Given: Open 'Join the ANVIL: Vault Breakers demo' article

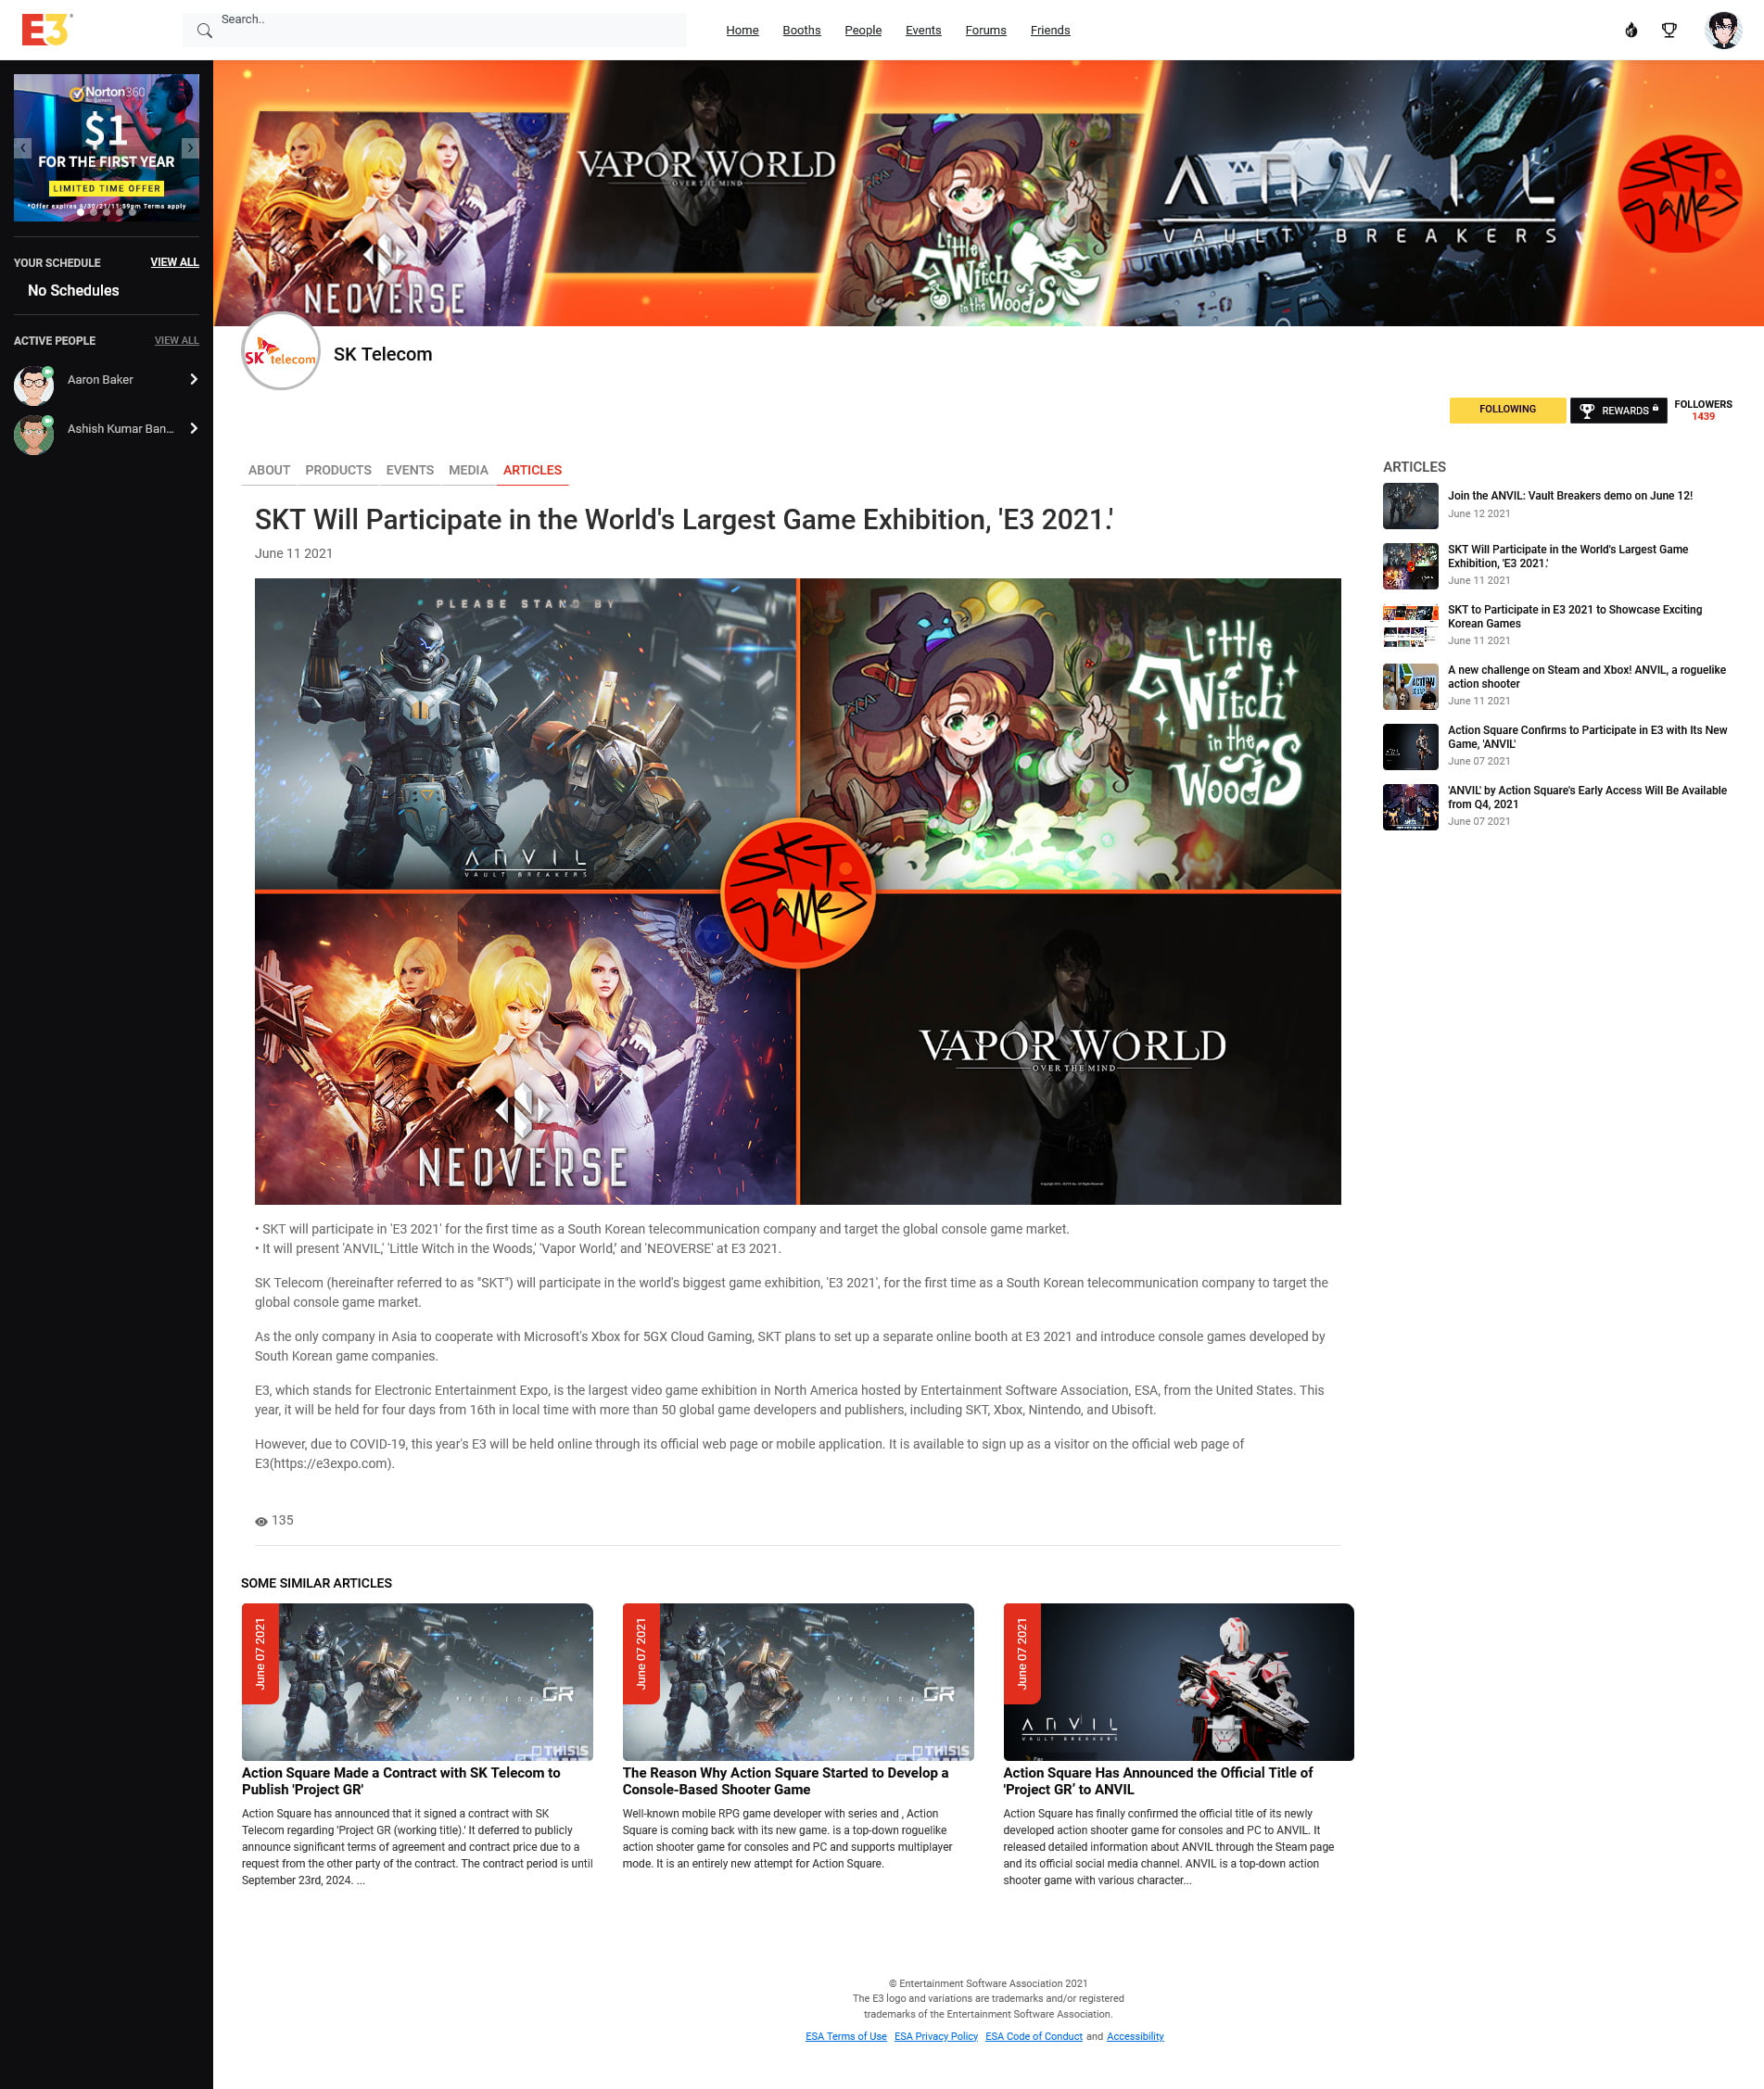Looking at the screenshot, I should pyautogui.click(x=1570, y=495).
